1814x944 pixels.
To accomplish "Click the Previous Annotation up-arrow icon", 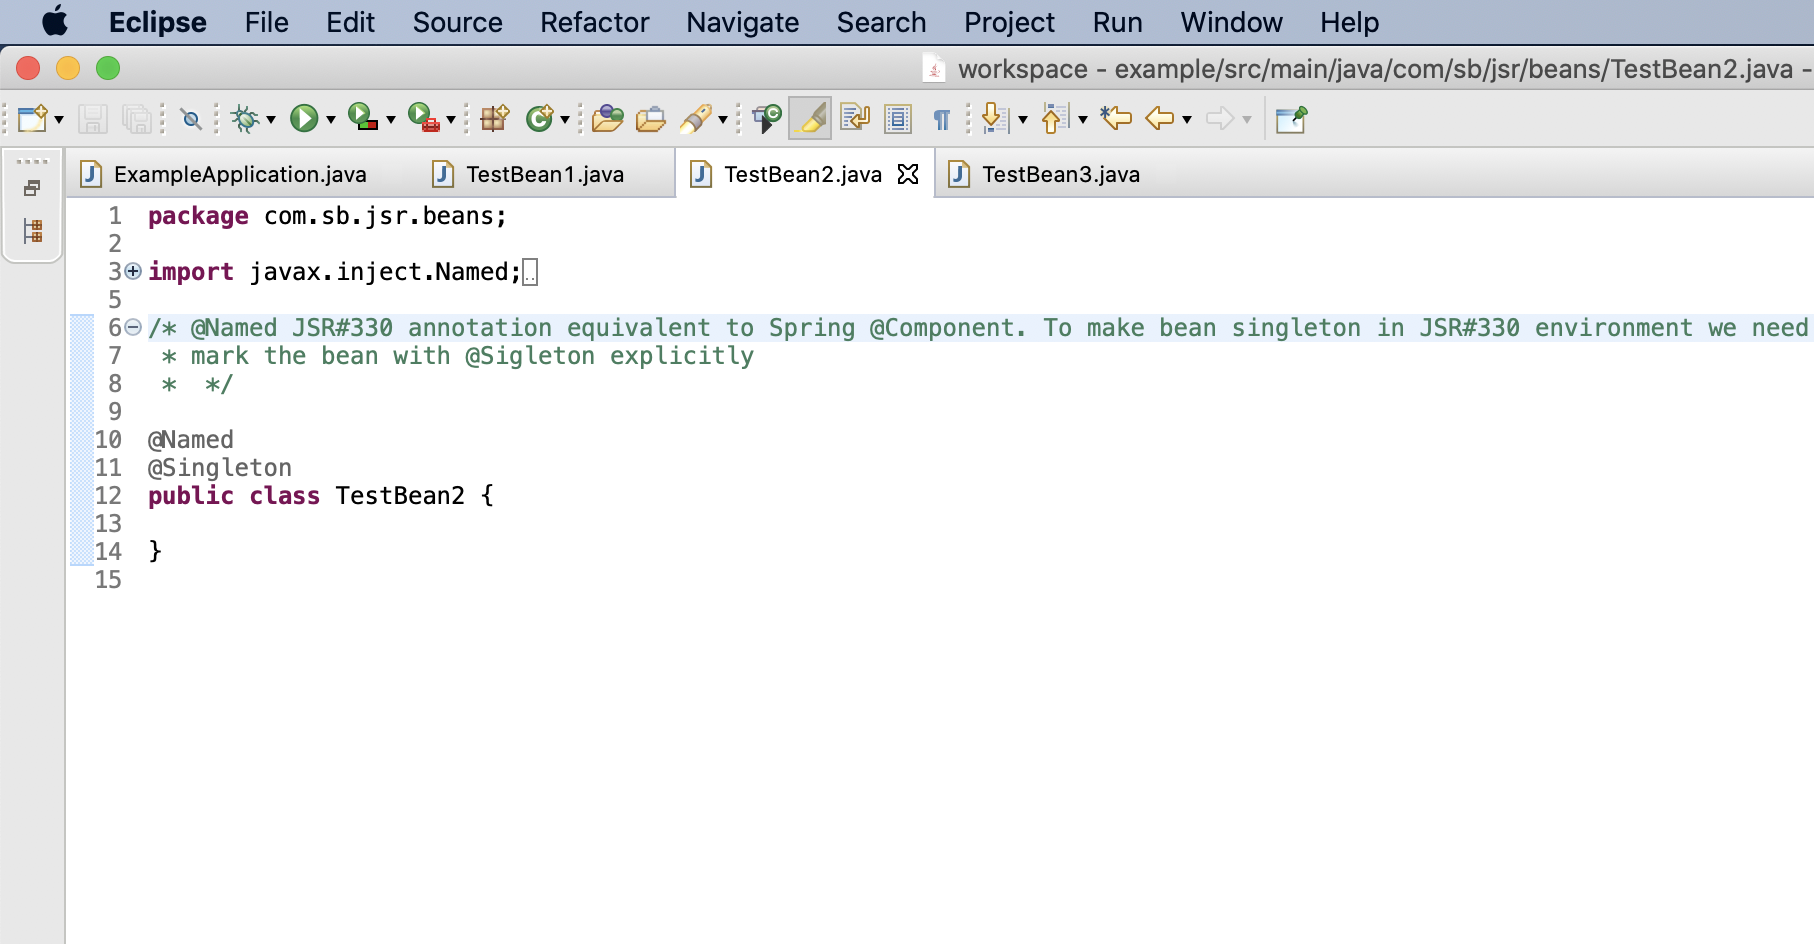I will (1054, 119).
